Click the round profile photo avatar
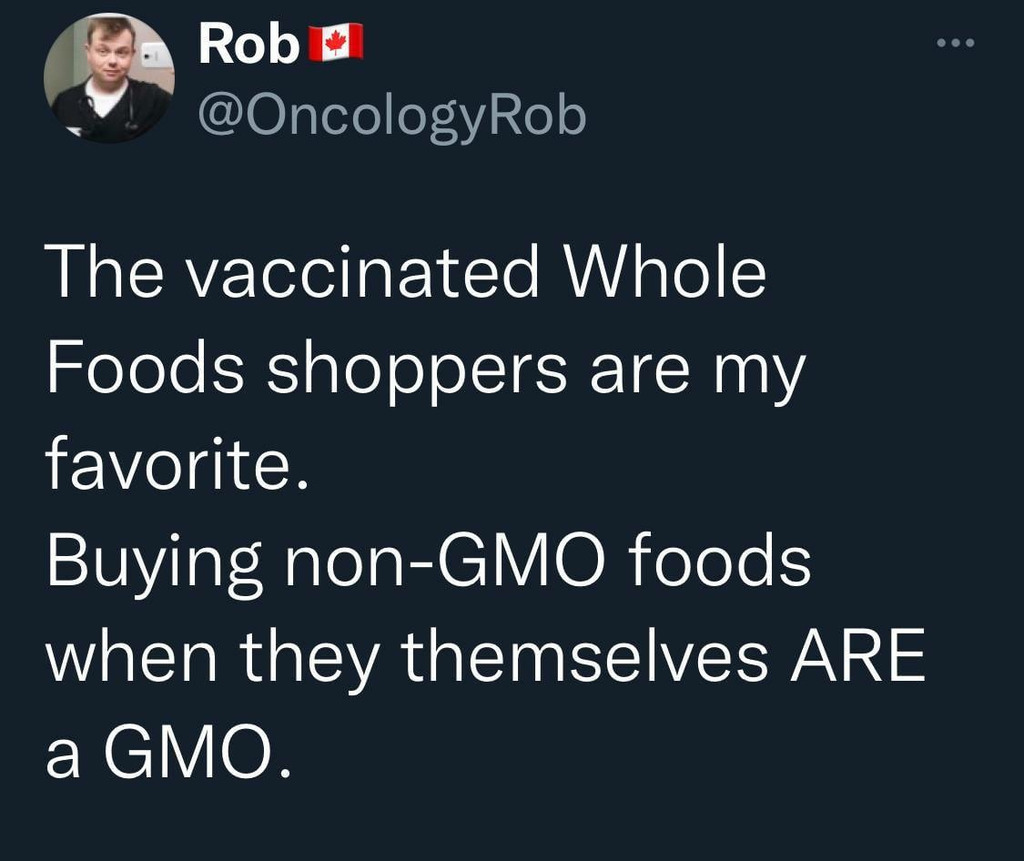The width and height of the screenshot is (1024, 861). click(x=109, y=77)
